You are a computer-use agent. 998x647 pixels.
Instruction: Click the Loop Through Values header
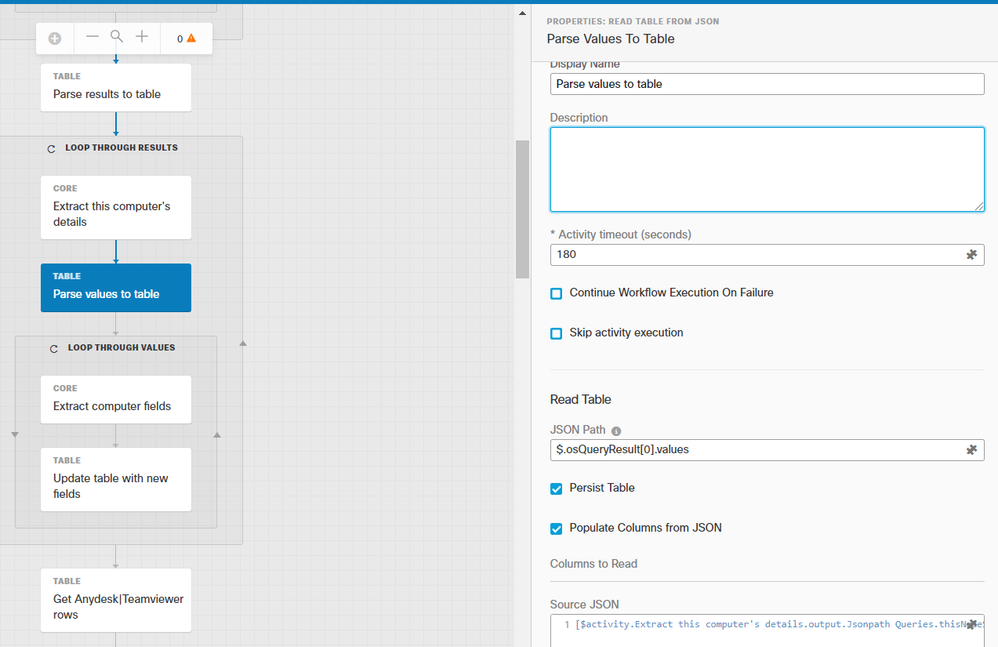pyautogui.click(x=122, y=347)
